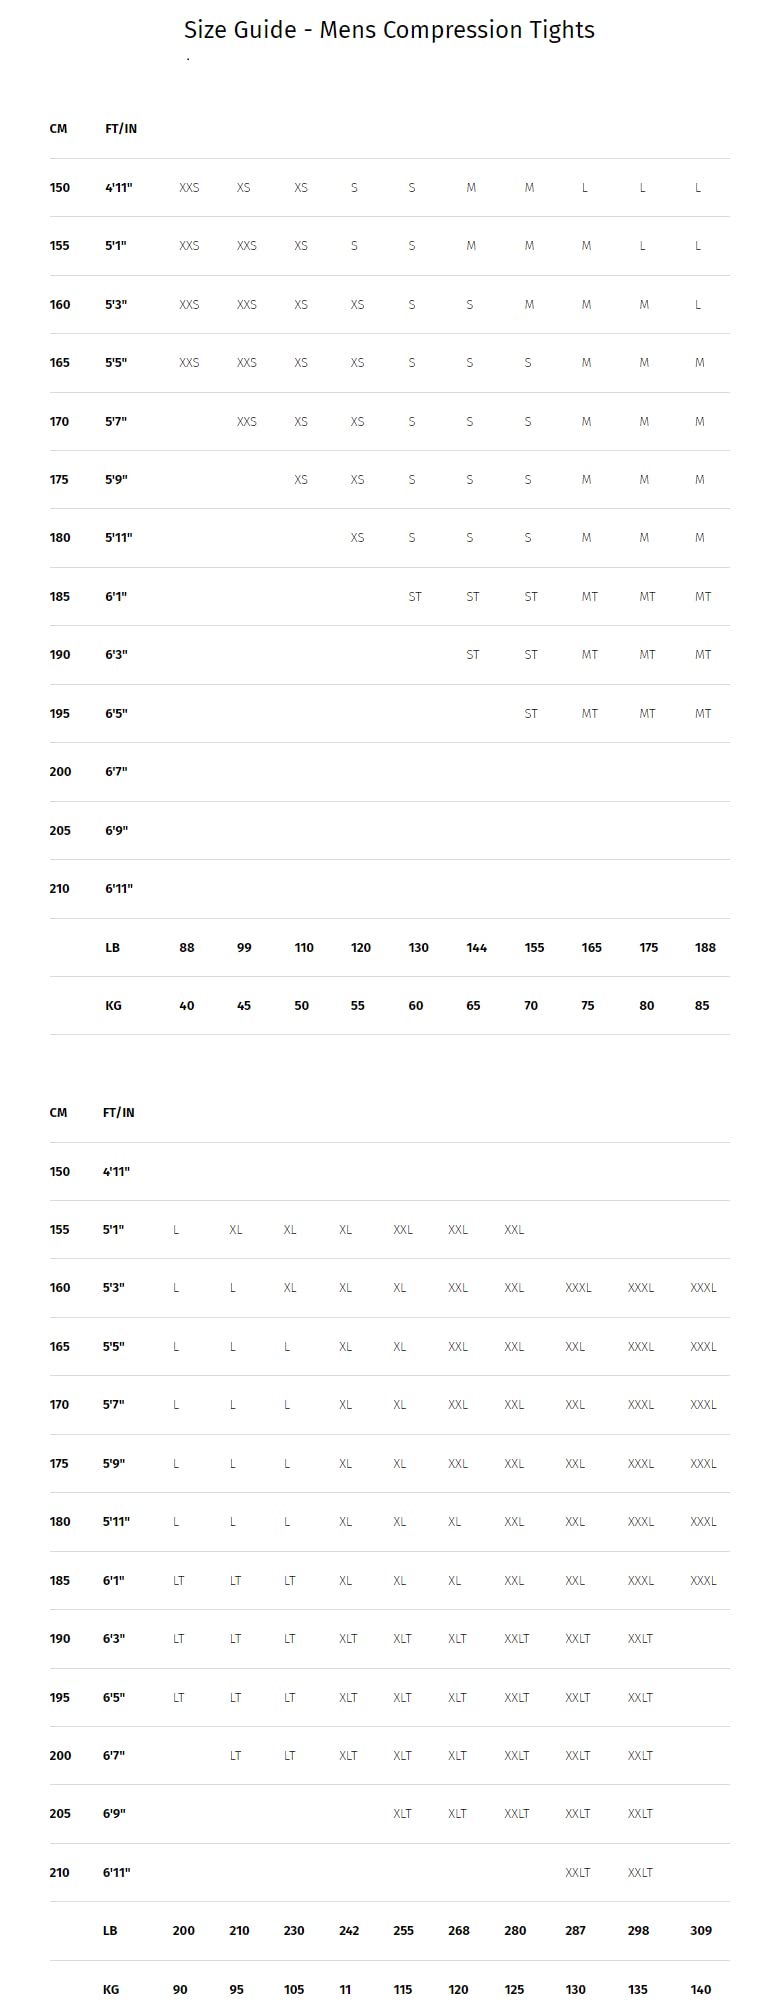Click the 6'7" height label in first table
The height and width of the screenshot is (2001, 760).
pos(116,771)
